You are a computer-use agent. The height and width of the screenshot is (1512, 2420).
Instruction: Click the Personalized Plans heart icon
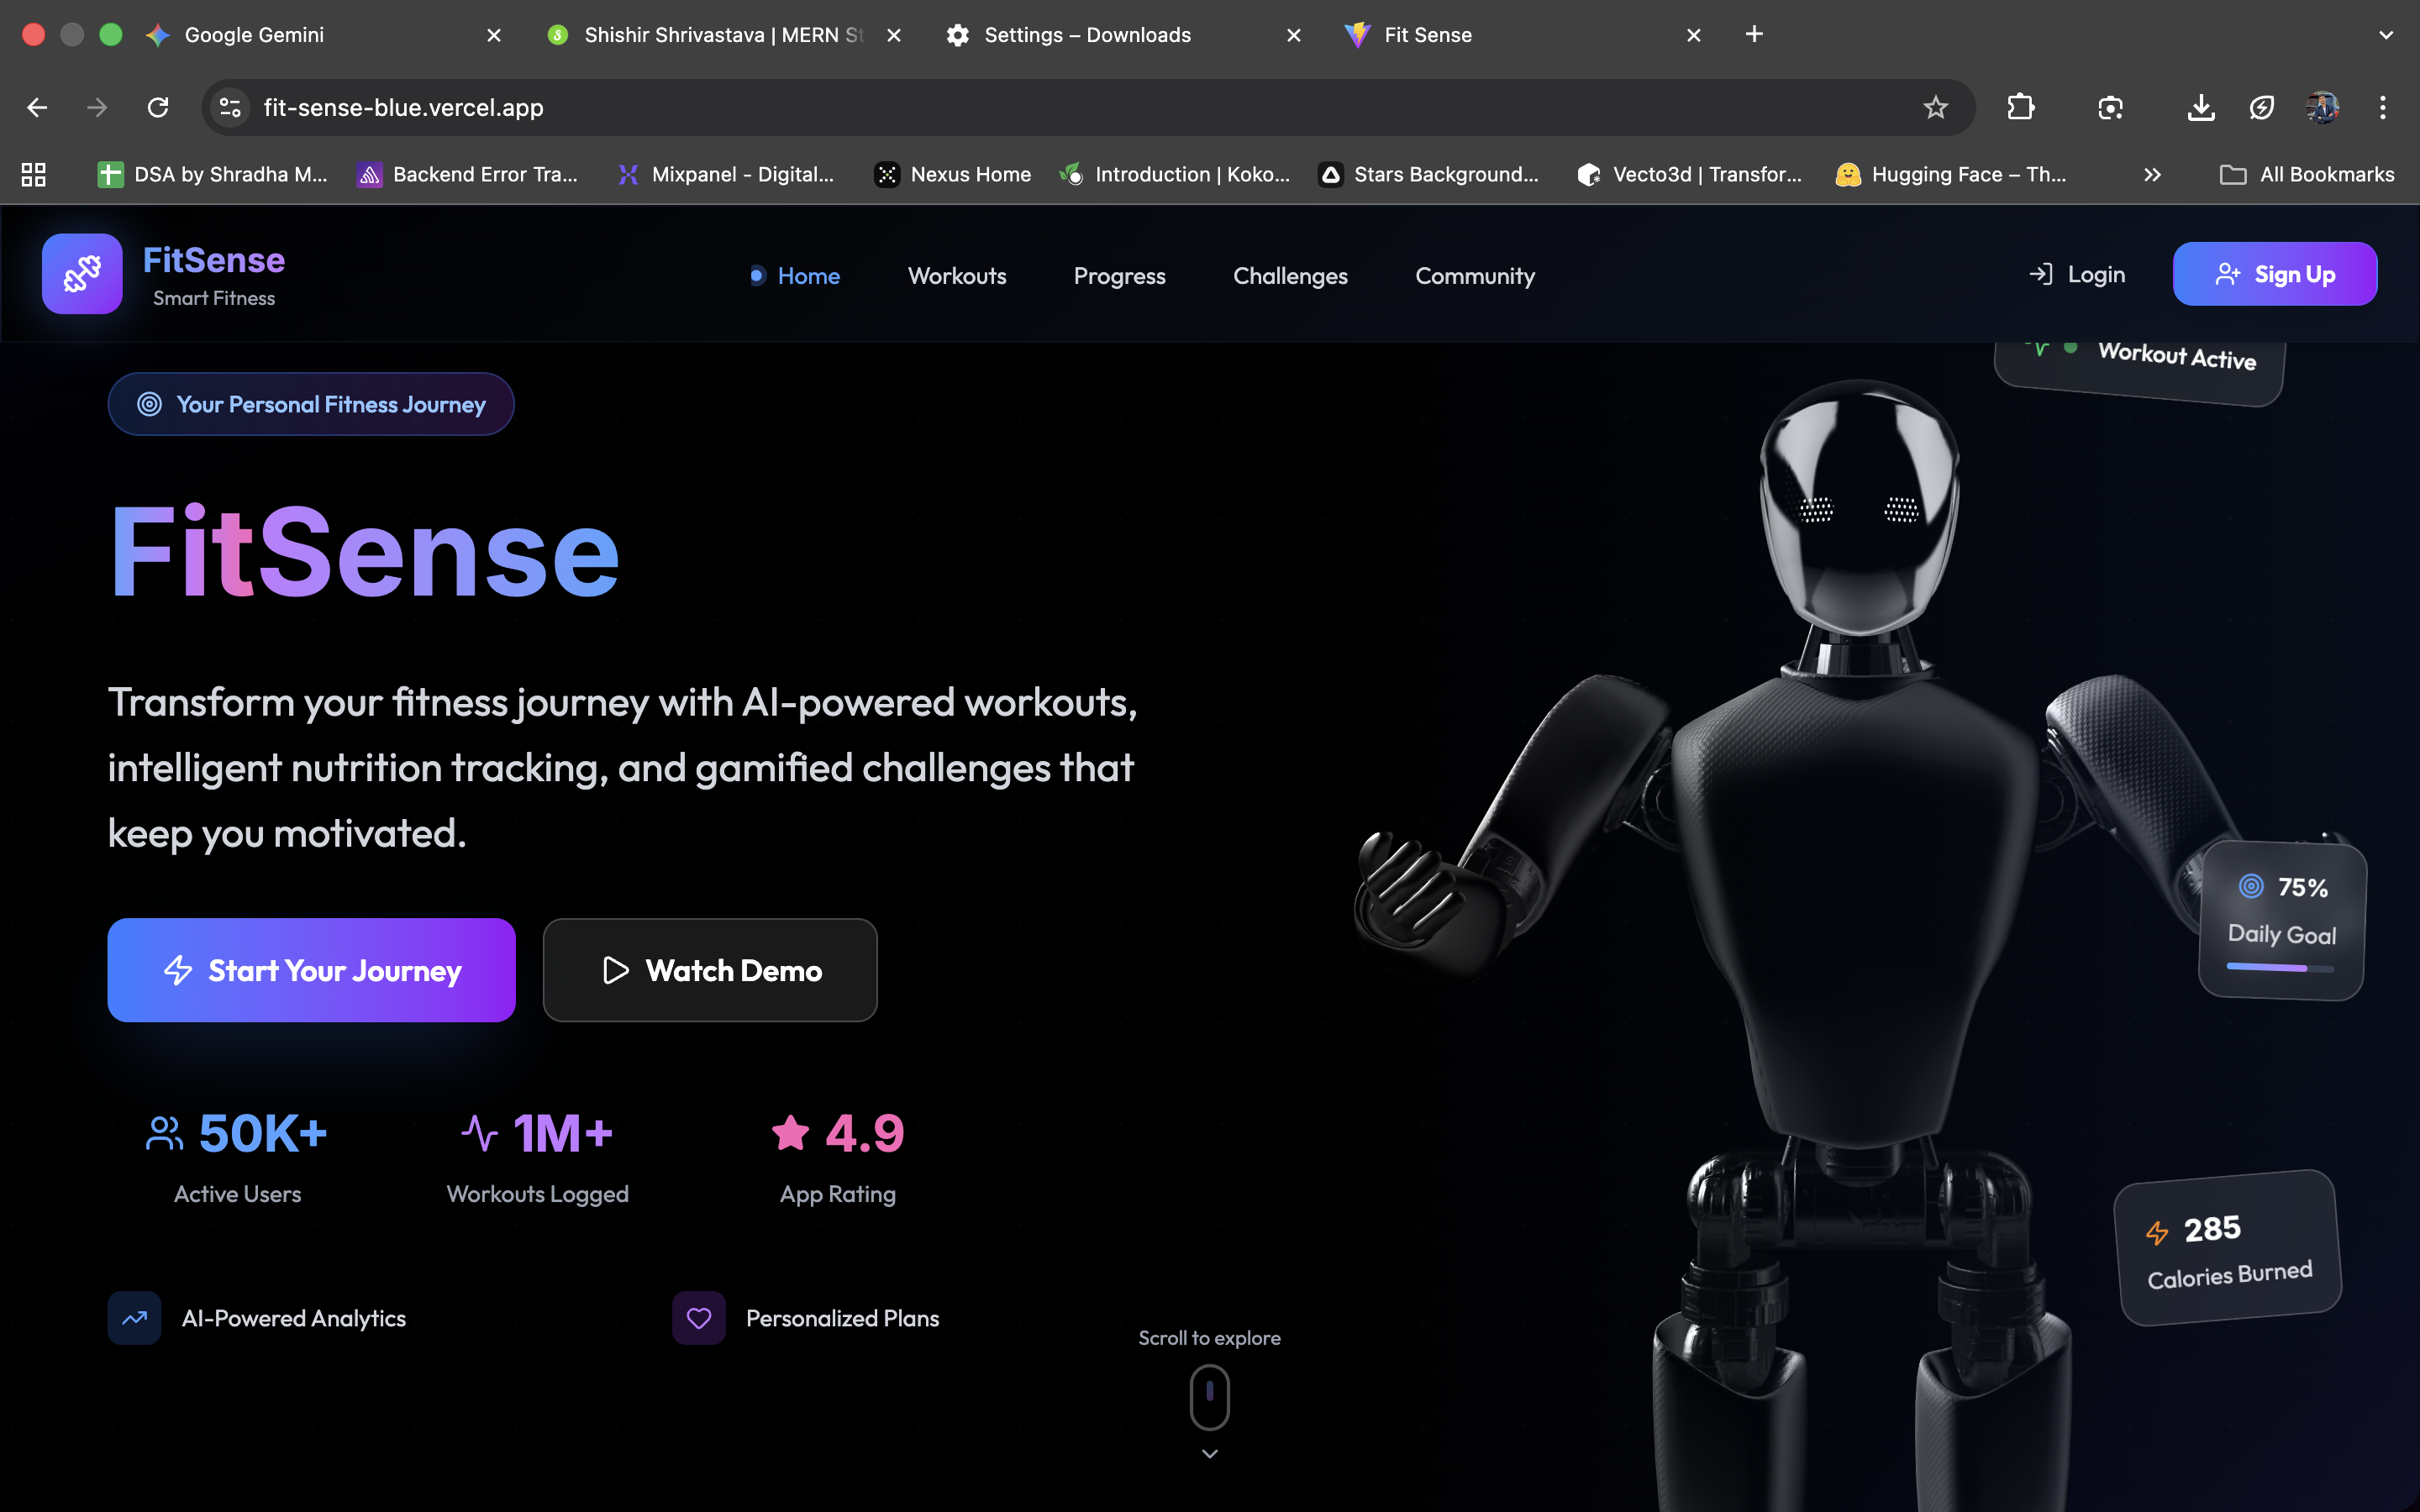click(699, 1318)
